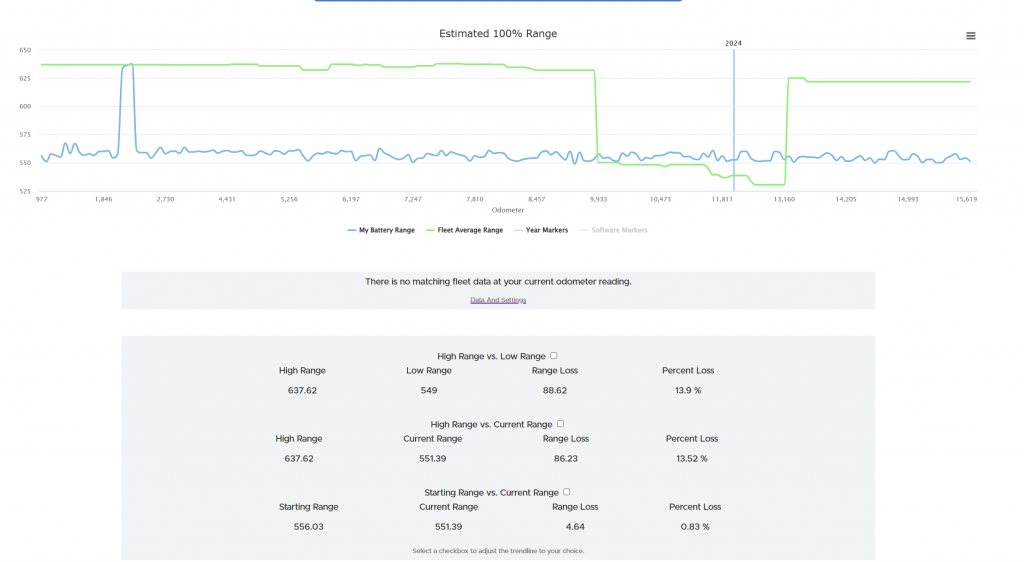The width and height of the screenshot is (1024, 562).
Task: Click the odometer tick label 13,160
Action: pyautogui.click(x=784, y=199)
